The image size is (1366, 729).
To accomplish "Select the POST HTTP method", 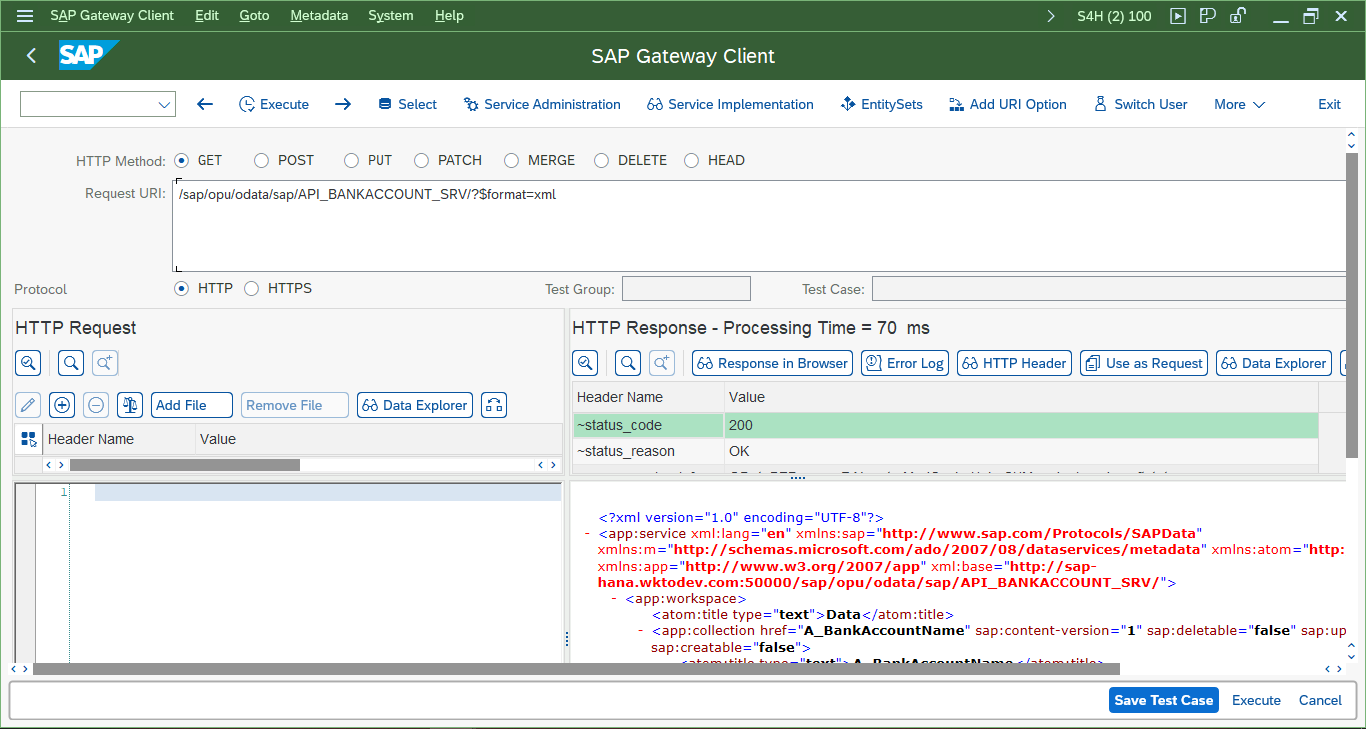I will (261, 160).
